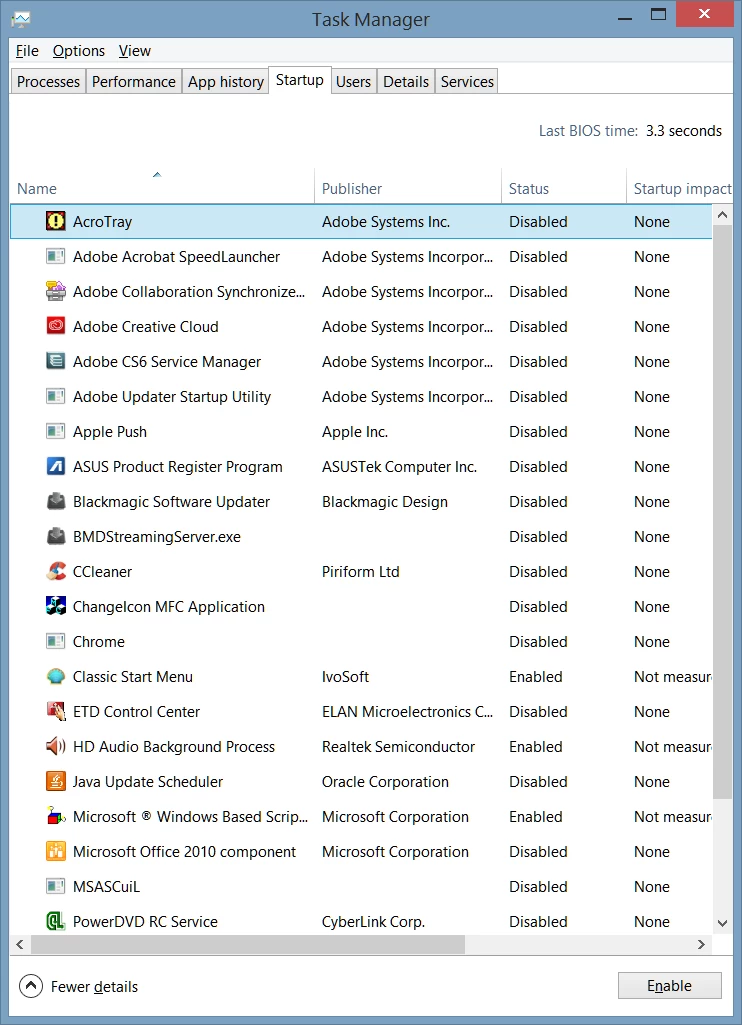Collapse view with Fewer details
This screenshot has height=1025, width=742.
(x=79, y=986)
